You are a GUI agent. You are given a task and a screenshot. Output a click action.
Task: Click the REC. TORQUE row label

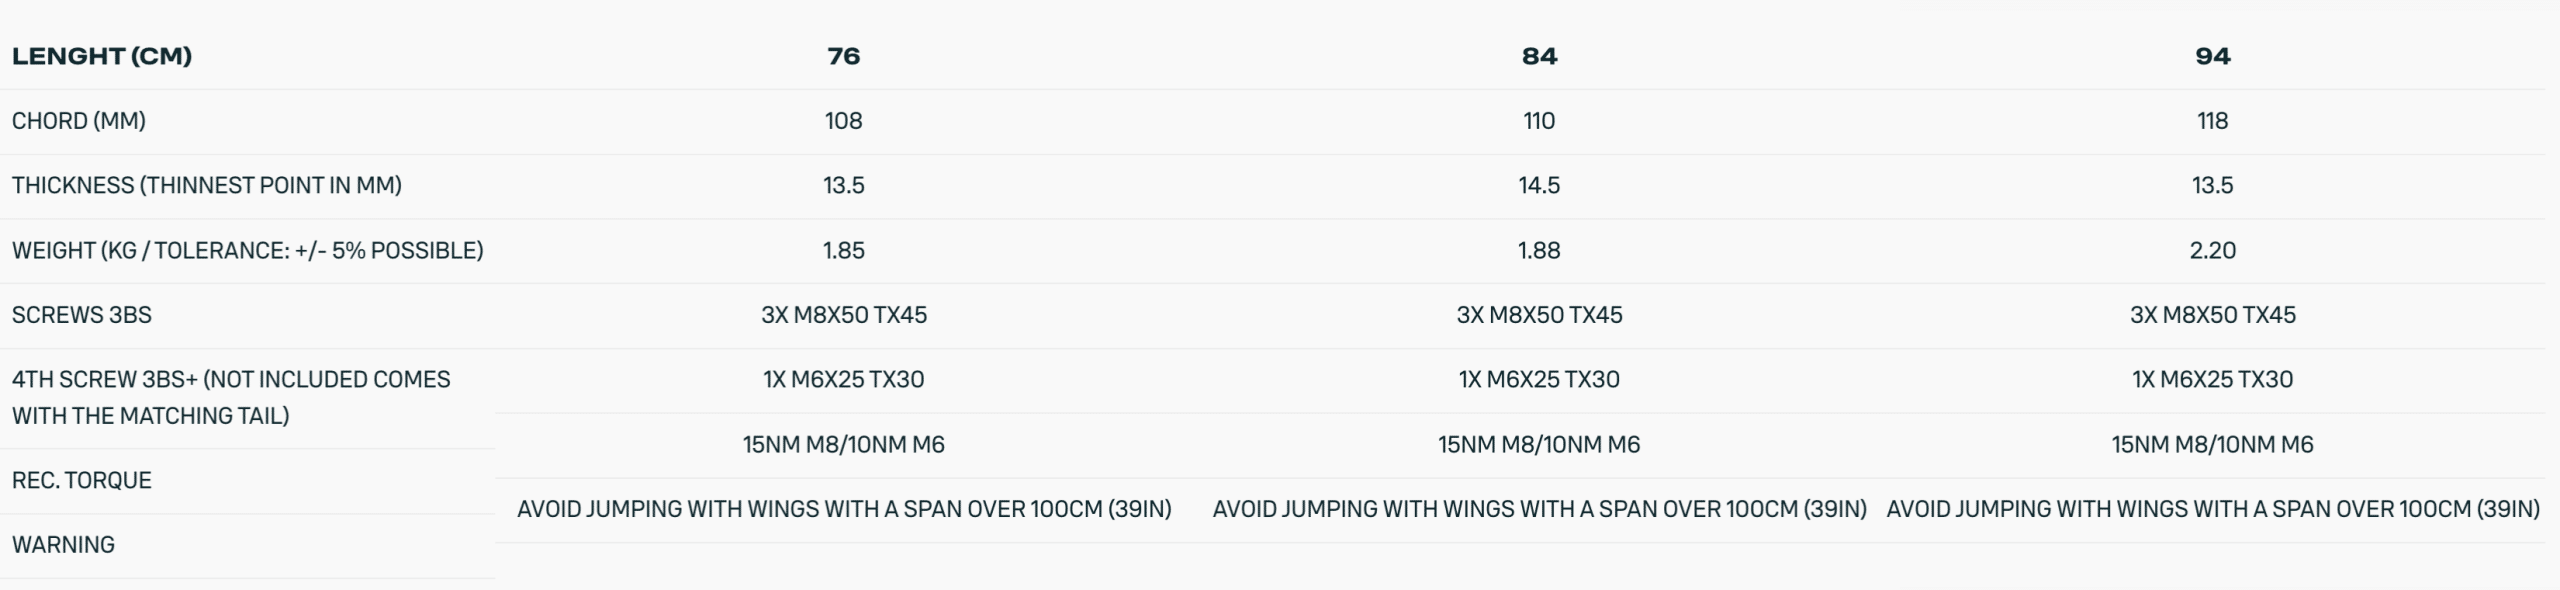(82, 480)
